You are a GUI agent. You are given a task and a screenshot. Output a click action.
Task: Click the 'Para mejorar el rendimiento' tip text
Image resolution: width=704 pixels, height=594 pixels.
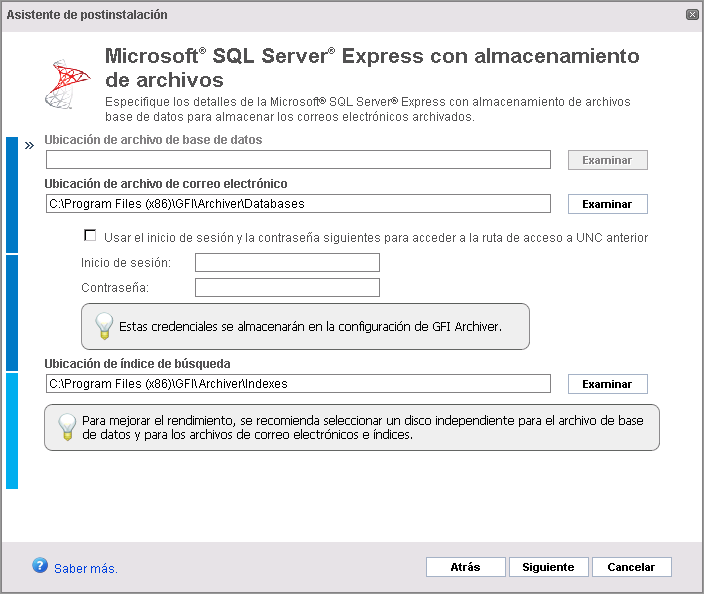[363, 427]
